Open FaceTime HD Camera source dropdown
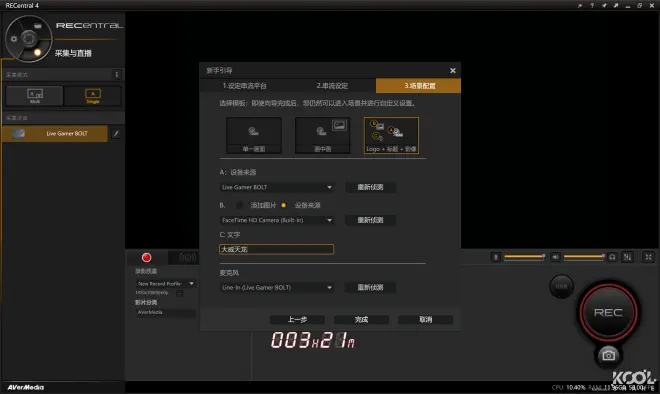 click(x=277, y=220)
